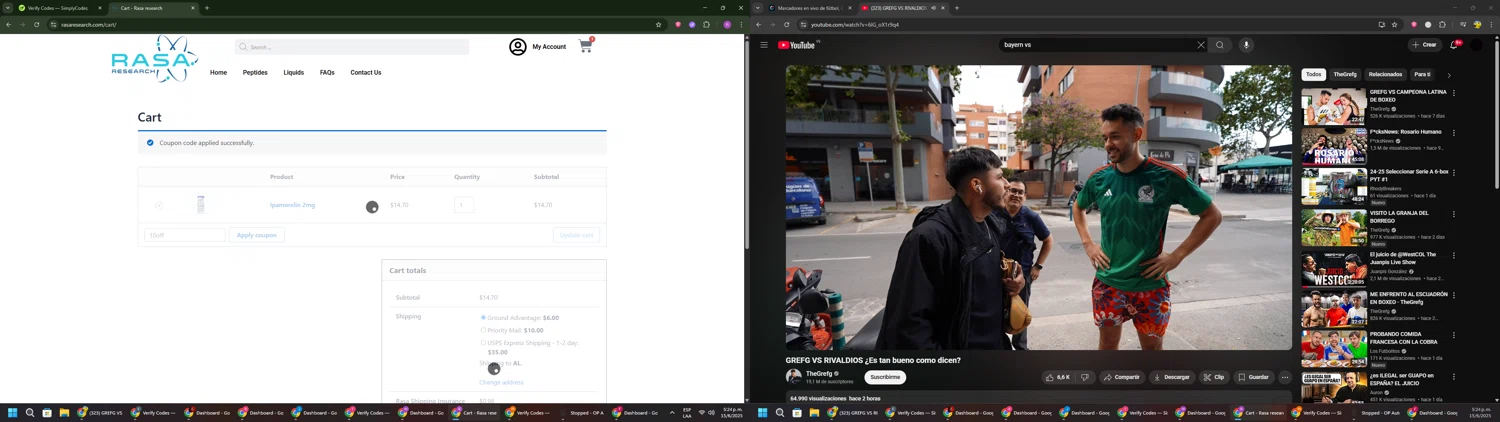
Task: Open extensions puzzle icon in Rasa browser window
Action: click(x=706, y=24)
